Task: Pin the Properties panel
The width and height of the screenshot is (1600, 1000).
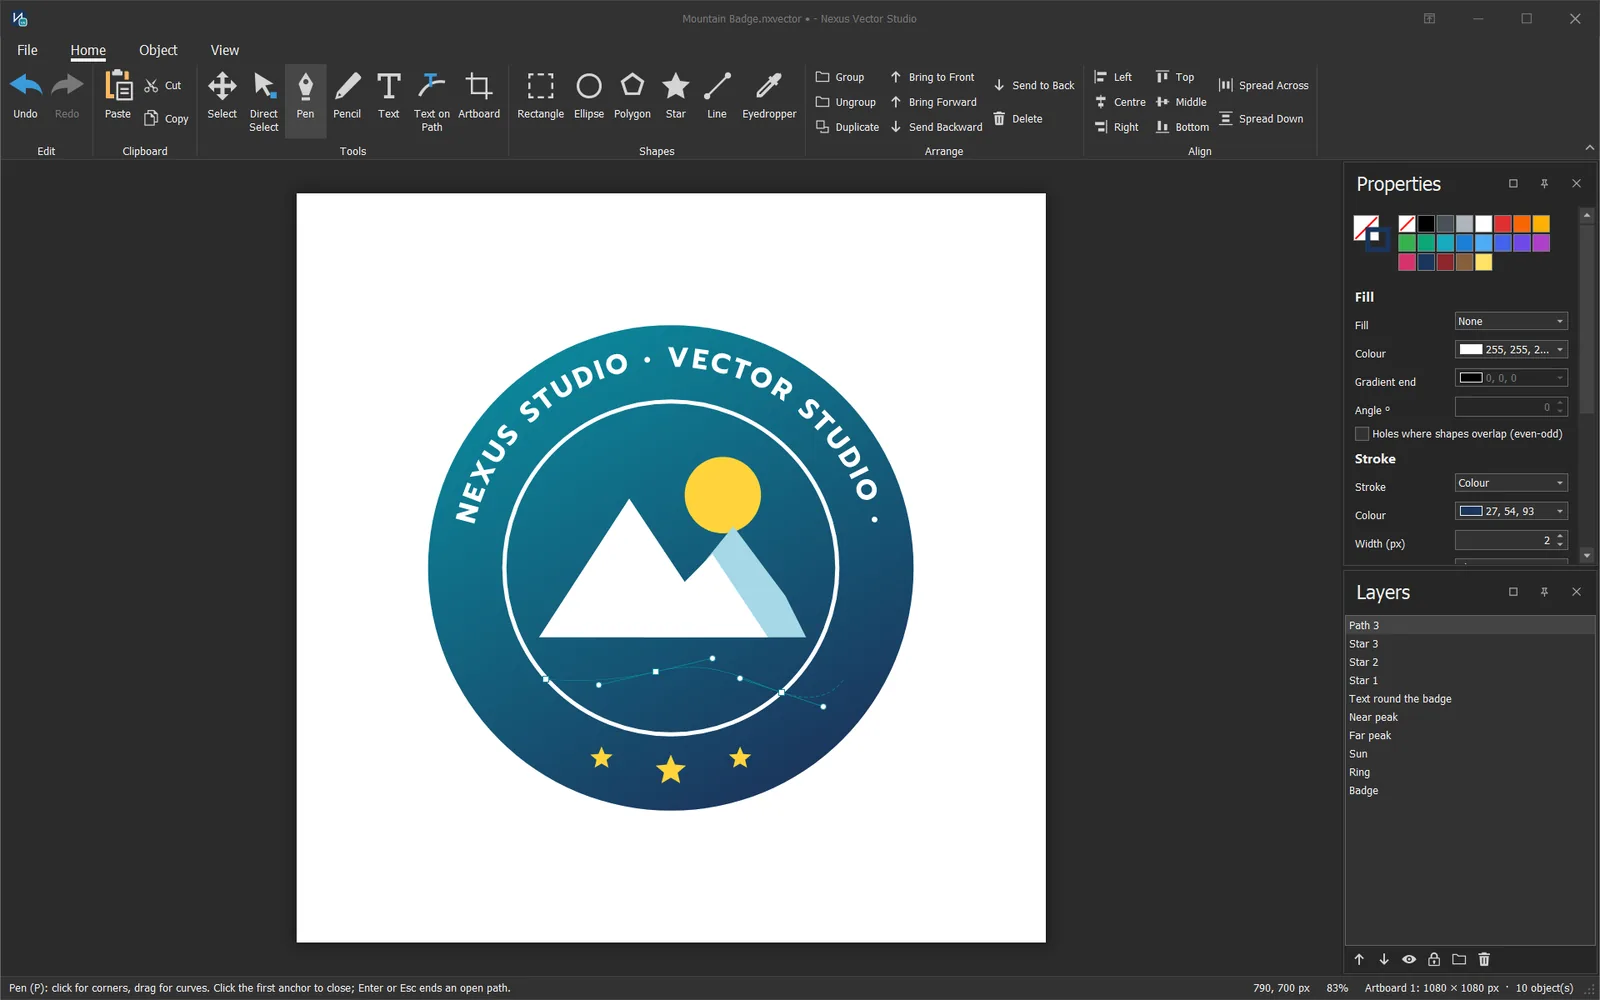Action: [1544, 184]
